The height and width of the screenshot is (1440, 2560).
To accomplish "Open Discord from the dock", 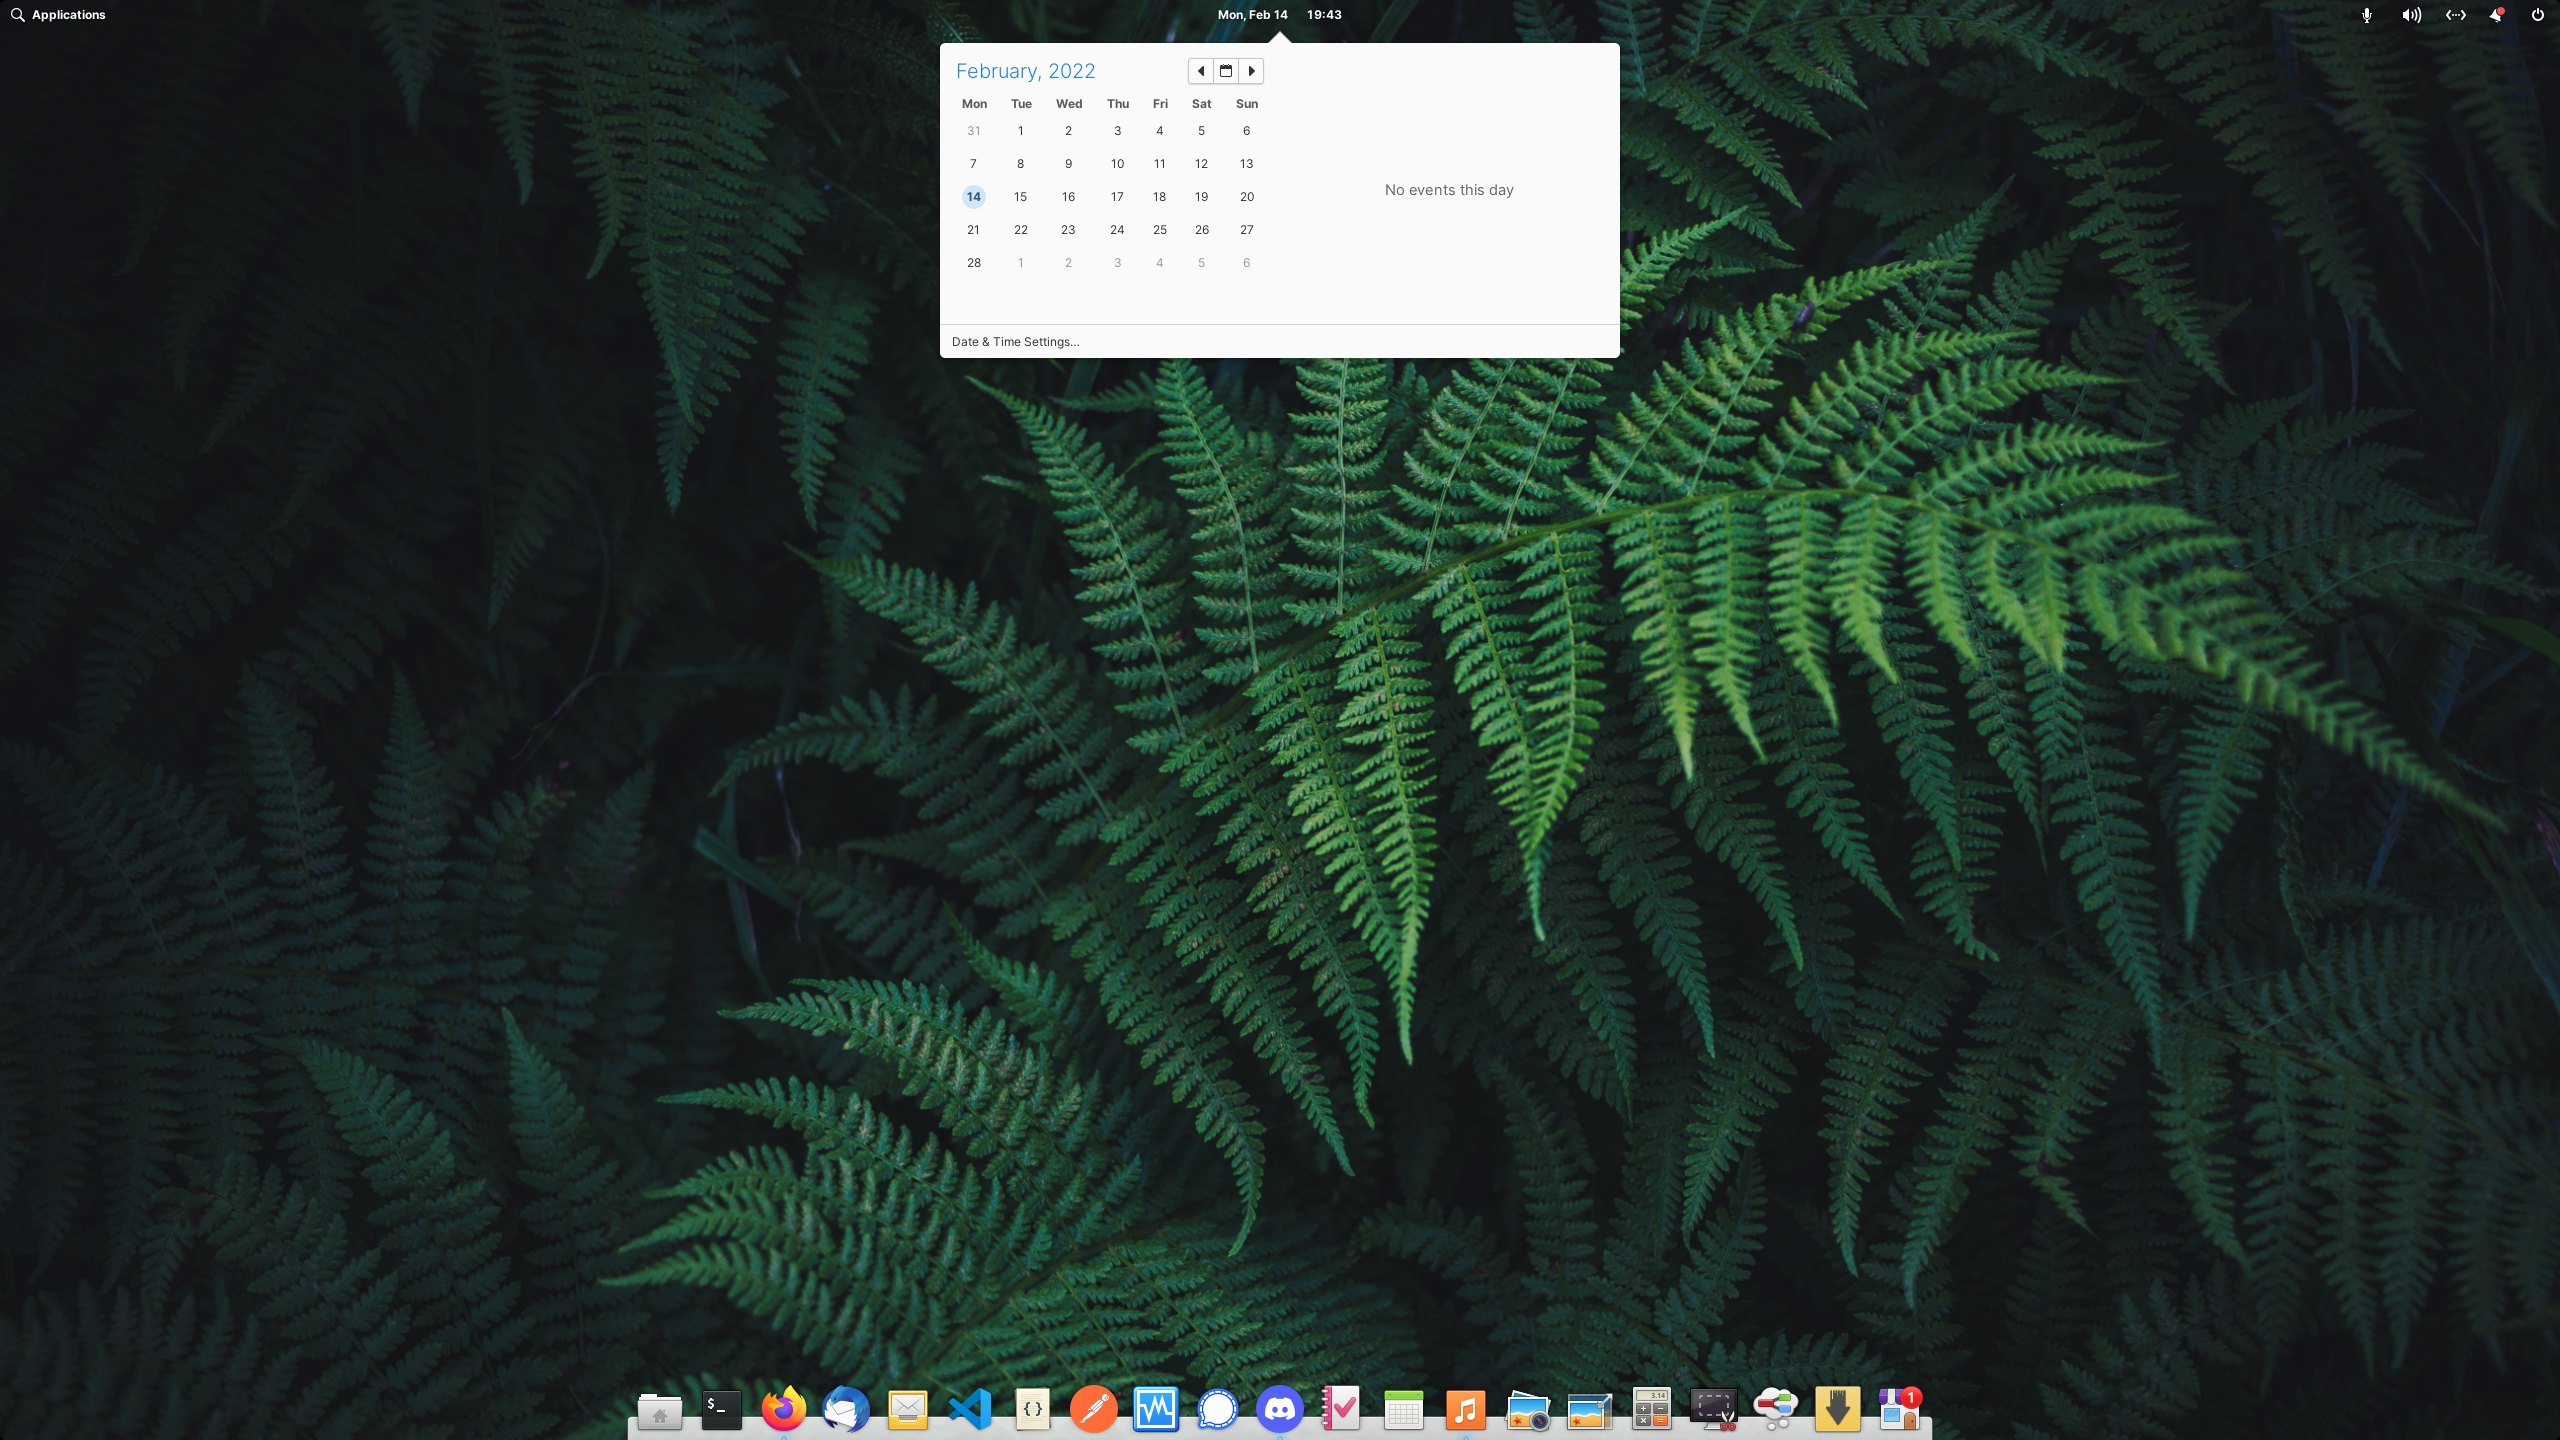I will (1280, 1410).
